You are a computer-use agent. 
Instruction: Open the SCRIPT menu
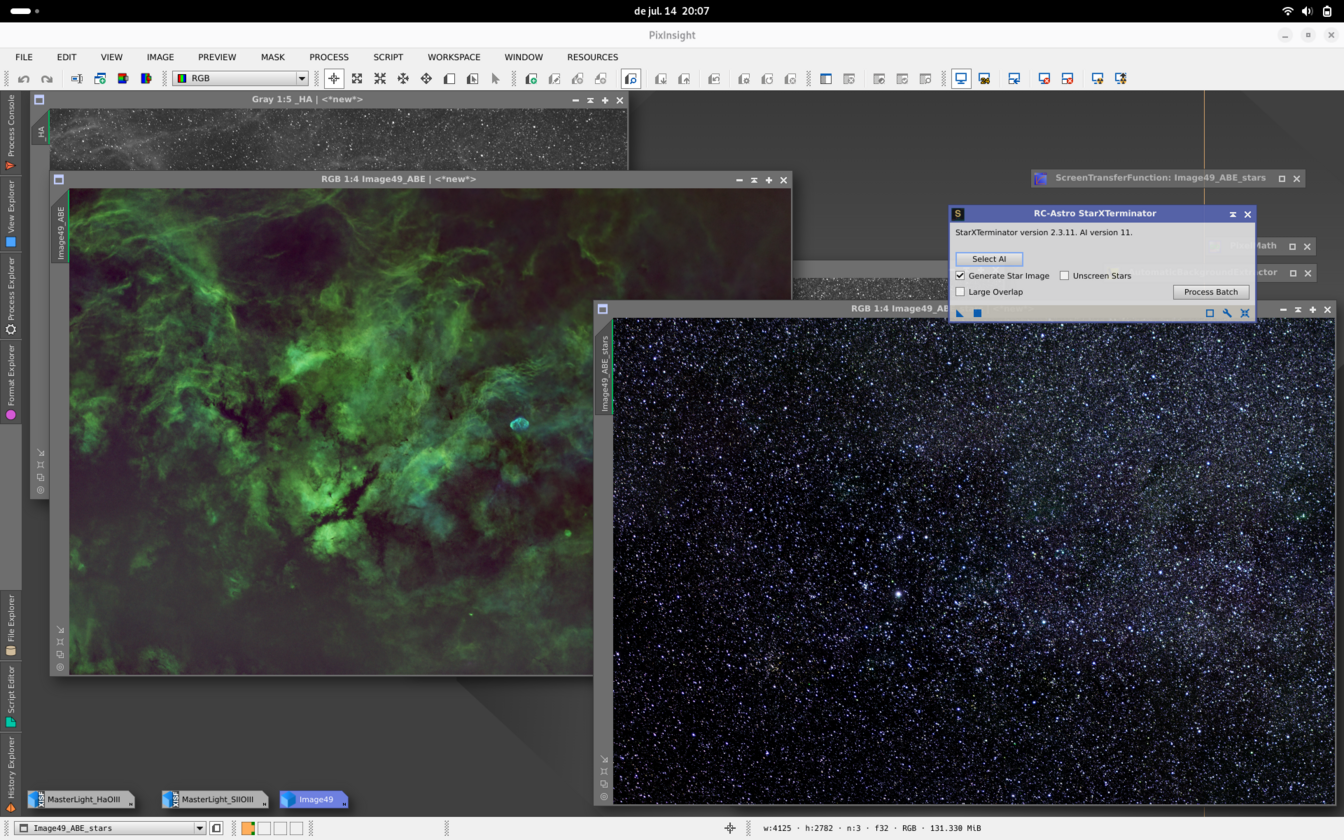(x=388, y=57)
